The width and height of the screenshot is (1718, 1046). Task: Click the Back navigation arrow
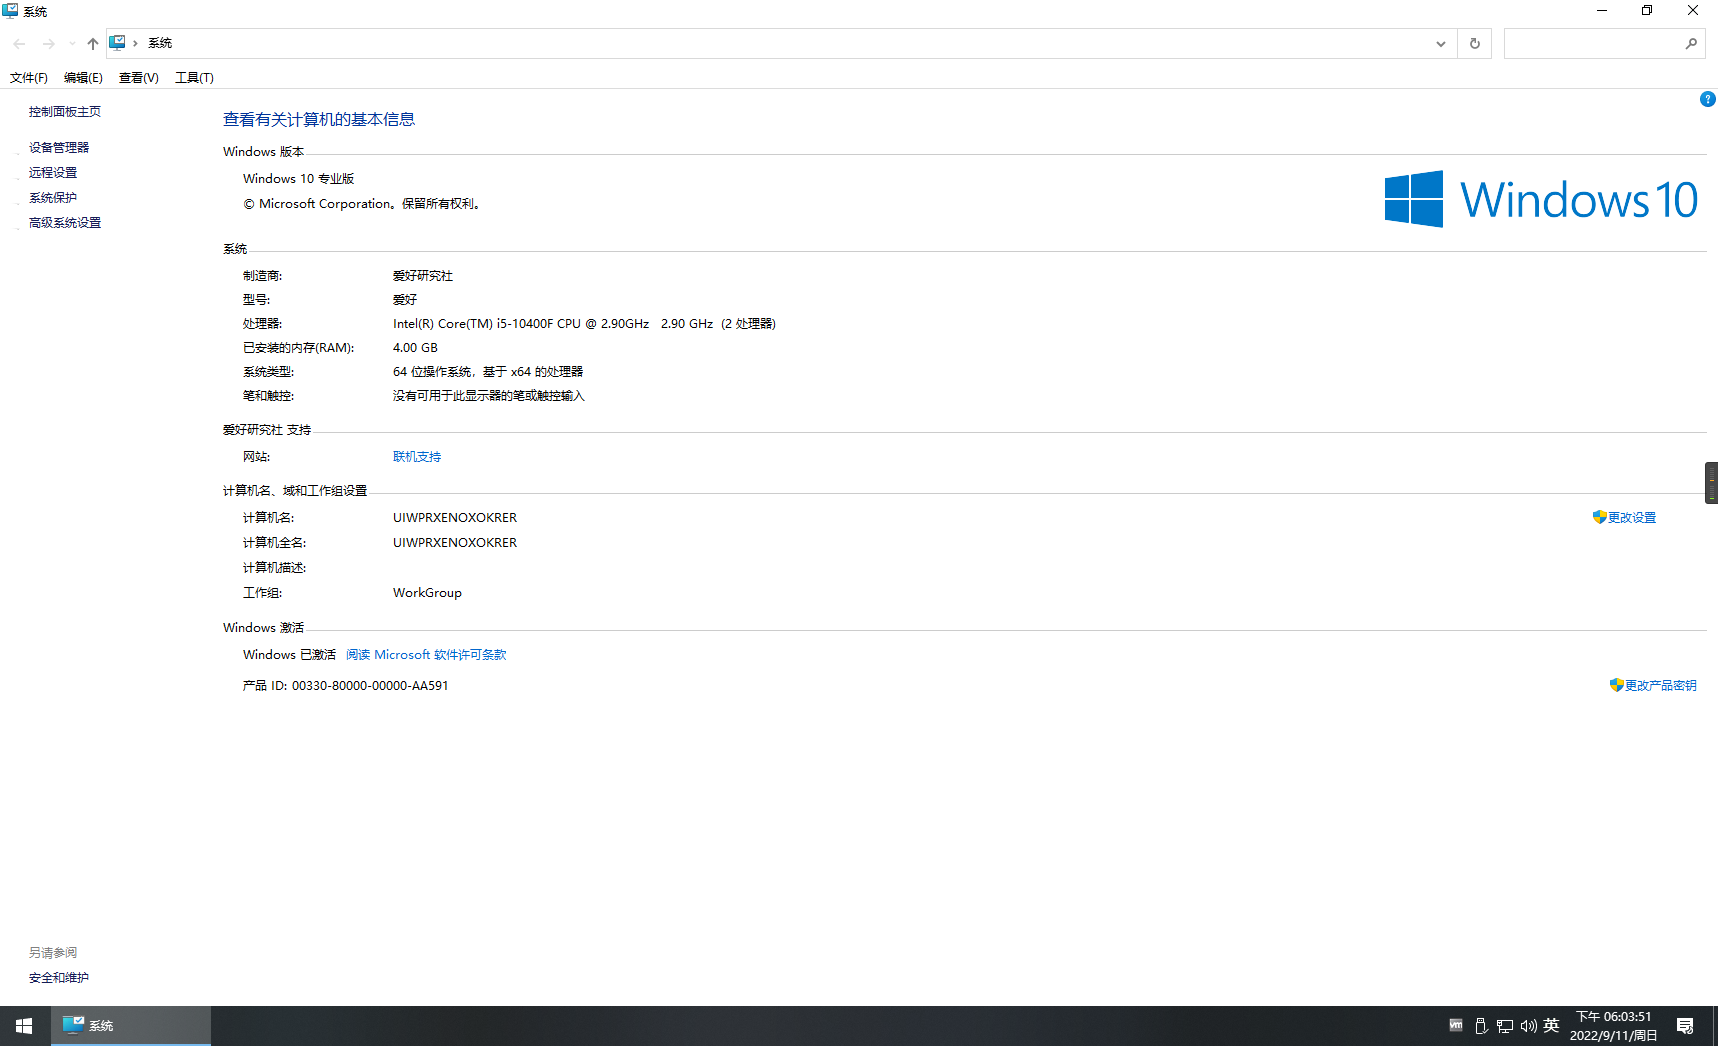pyautogui.click(x=19, y=43)
